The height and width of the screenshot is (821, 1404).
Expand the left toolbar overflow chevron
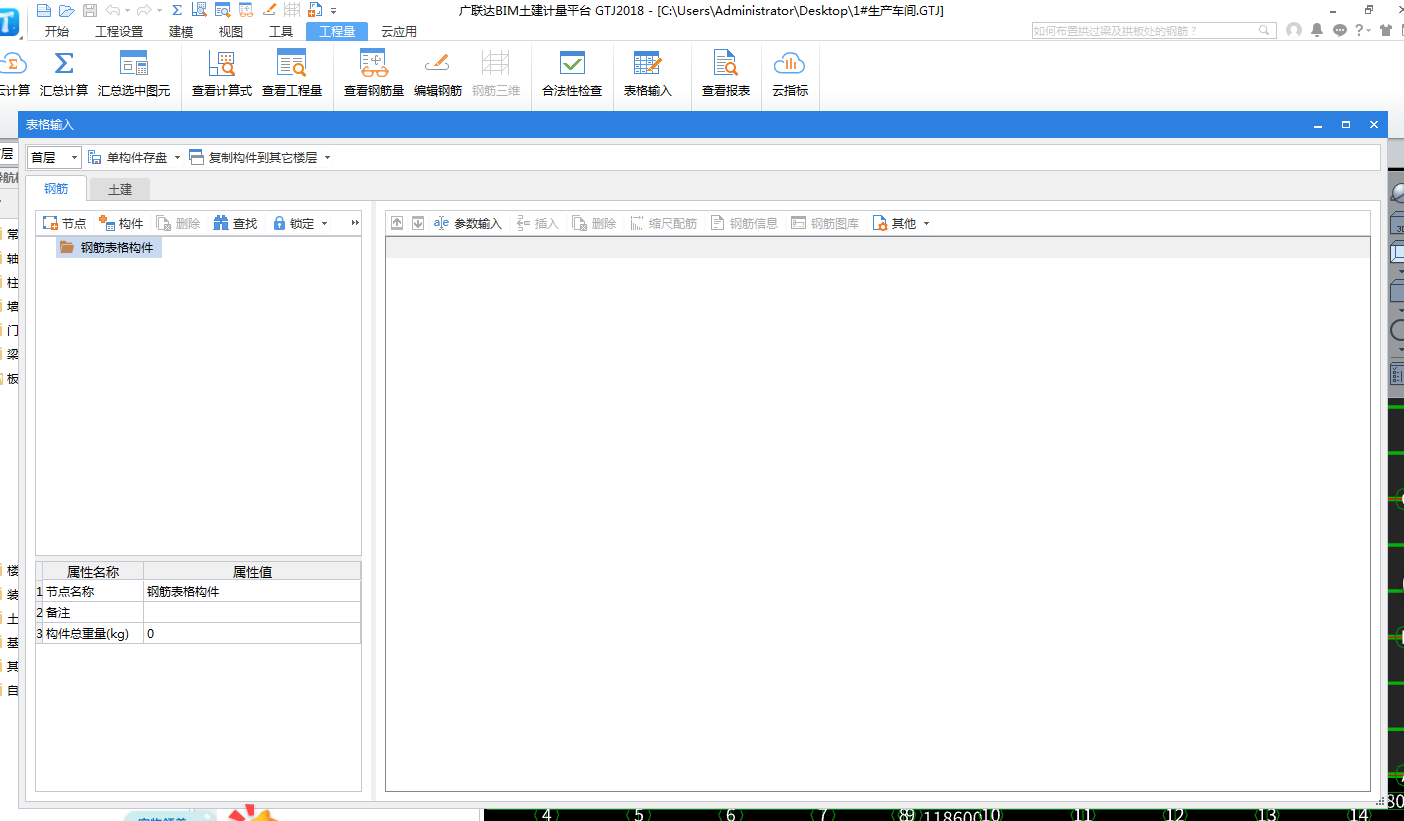pyautogui.click(x=355, y=223)
